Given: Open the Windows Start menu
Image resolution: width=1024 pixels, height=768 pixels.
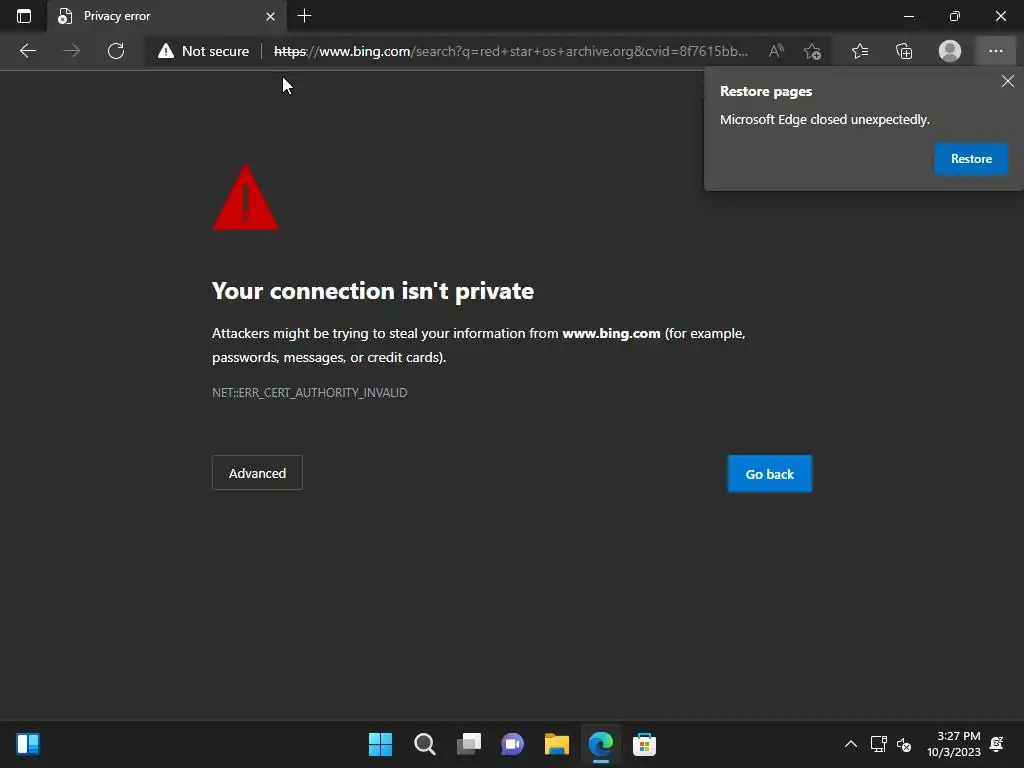Looking at the screenshot, I should coord(380,744).
